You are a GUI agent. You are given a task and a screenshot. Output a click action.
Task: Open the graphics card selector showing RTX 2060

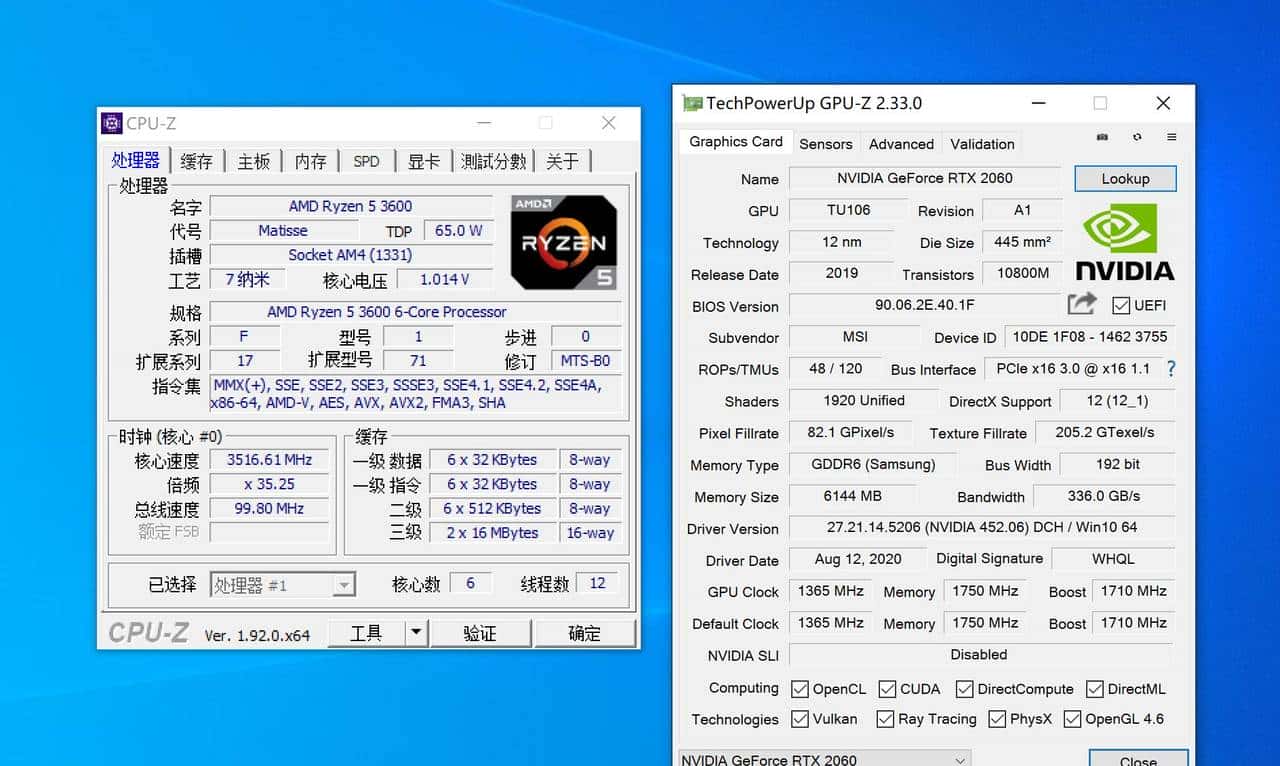pyautogui.click(x=958, y=758)
